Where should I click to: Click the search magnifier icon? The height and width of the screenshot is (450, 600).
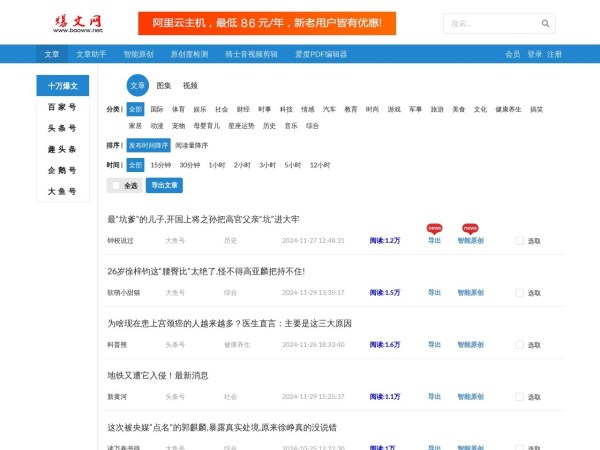546,23
